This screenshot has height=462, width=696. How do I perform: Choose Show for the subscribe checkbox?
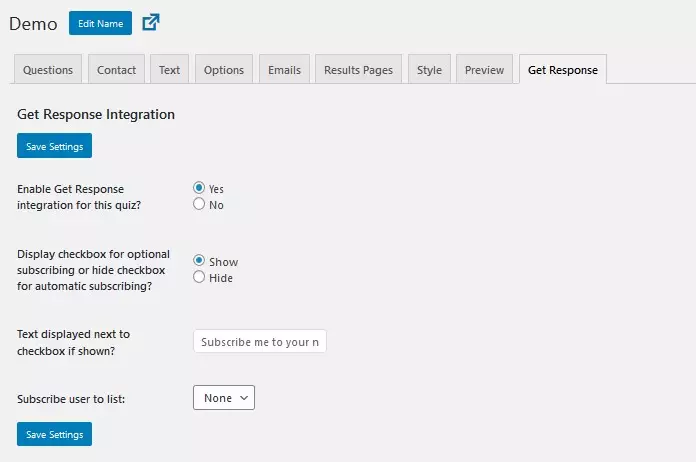point(199,261)
